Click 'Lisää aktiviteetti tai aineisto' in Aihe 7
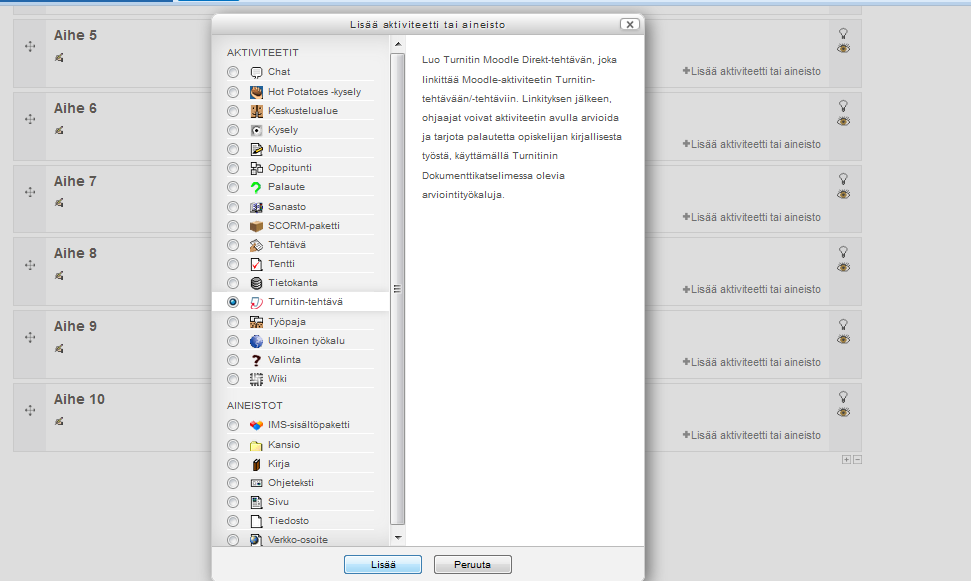Viewport: 971px width, 581px height. [752, 217]
